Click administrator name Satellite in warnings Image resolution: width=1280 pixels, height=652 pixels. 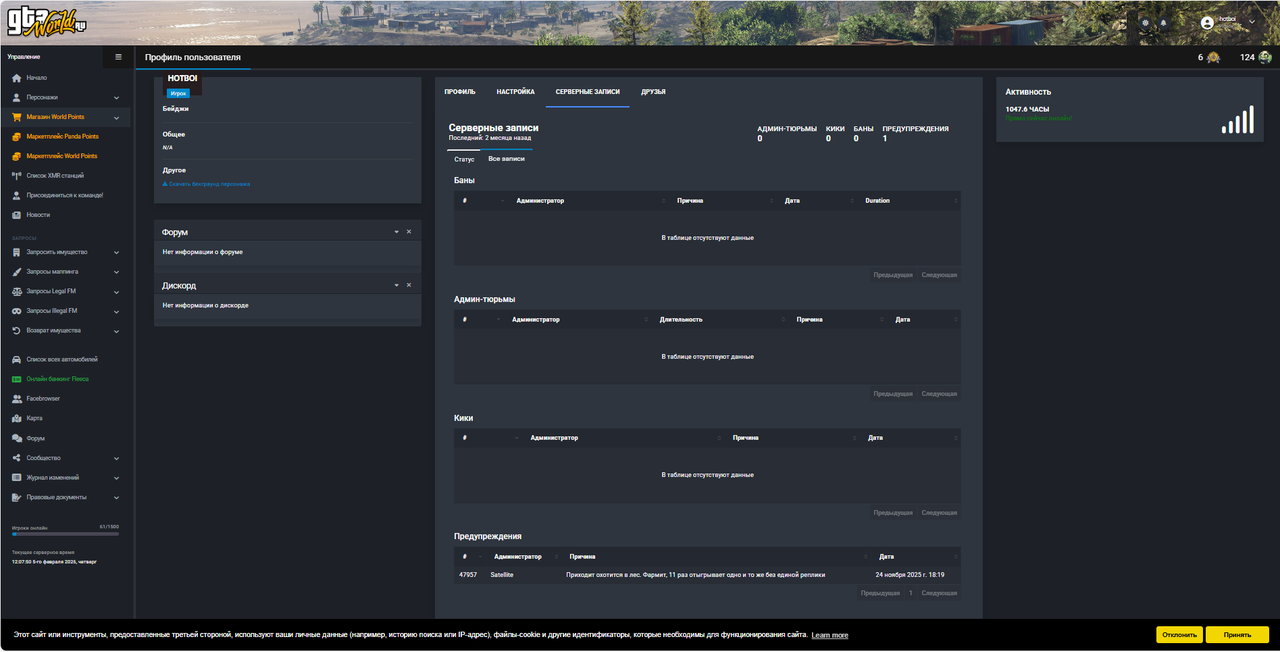pos(502,575)
